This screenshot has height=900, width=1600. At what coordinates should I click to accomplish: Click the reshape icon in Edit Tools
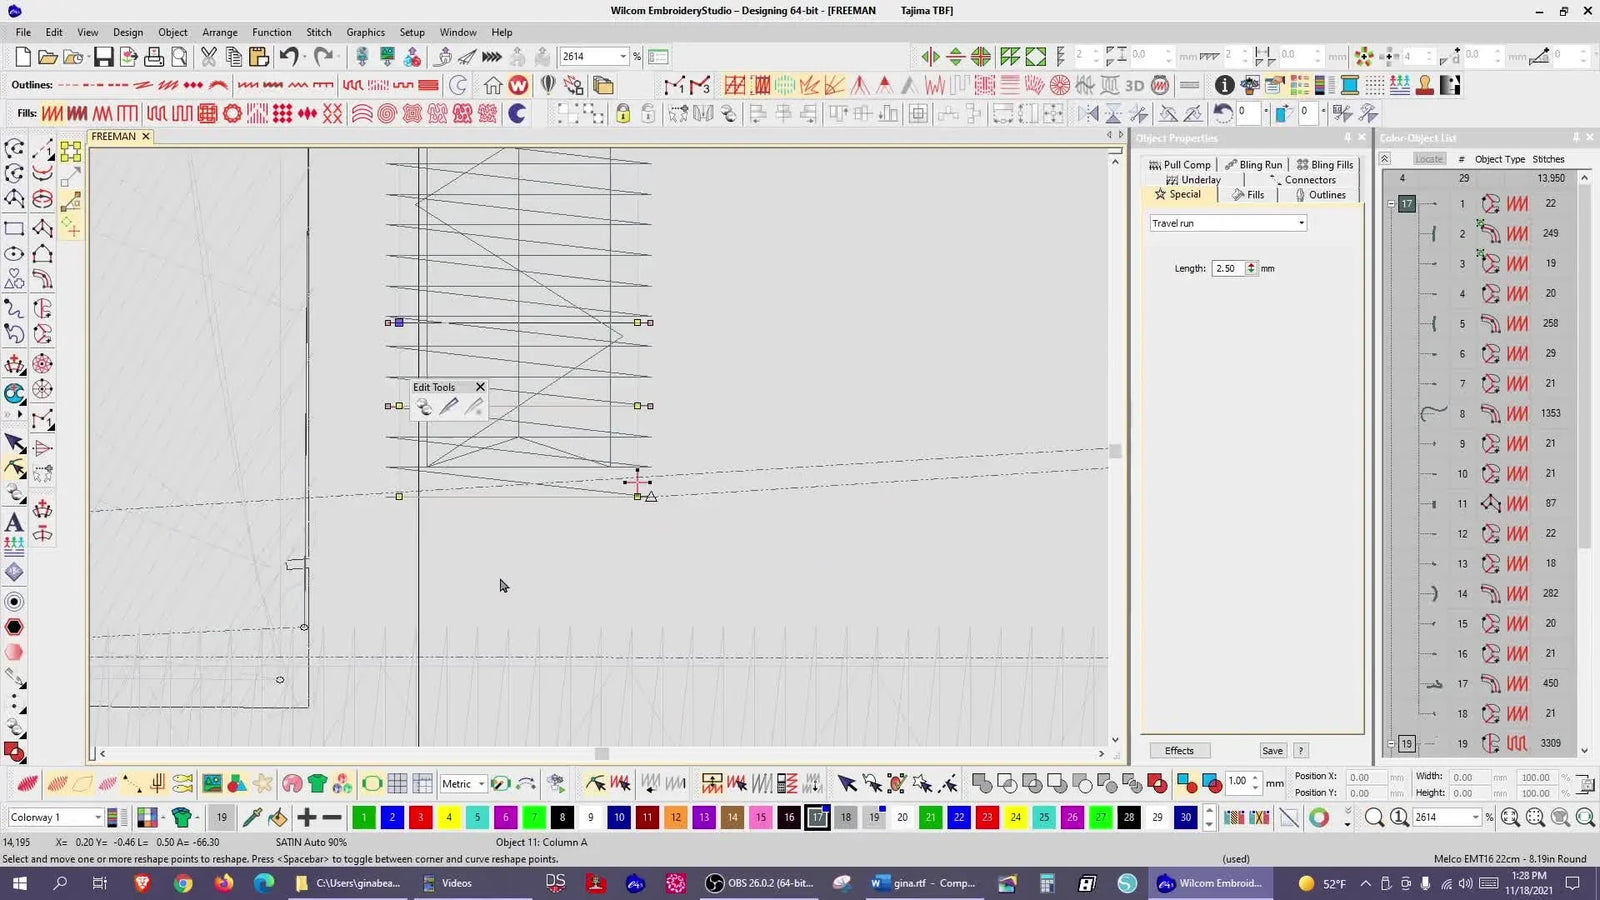(x=424, y=406)
